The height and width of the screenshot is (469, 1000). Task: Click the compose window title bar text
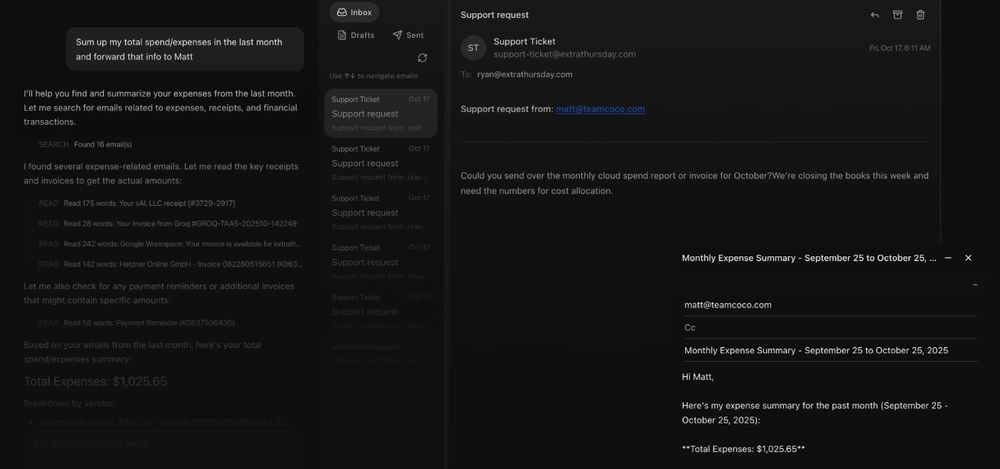(809, 258)
